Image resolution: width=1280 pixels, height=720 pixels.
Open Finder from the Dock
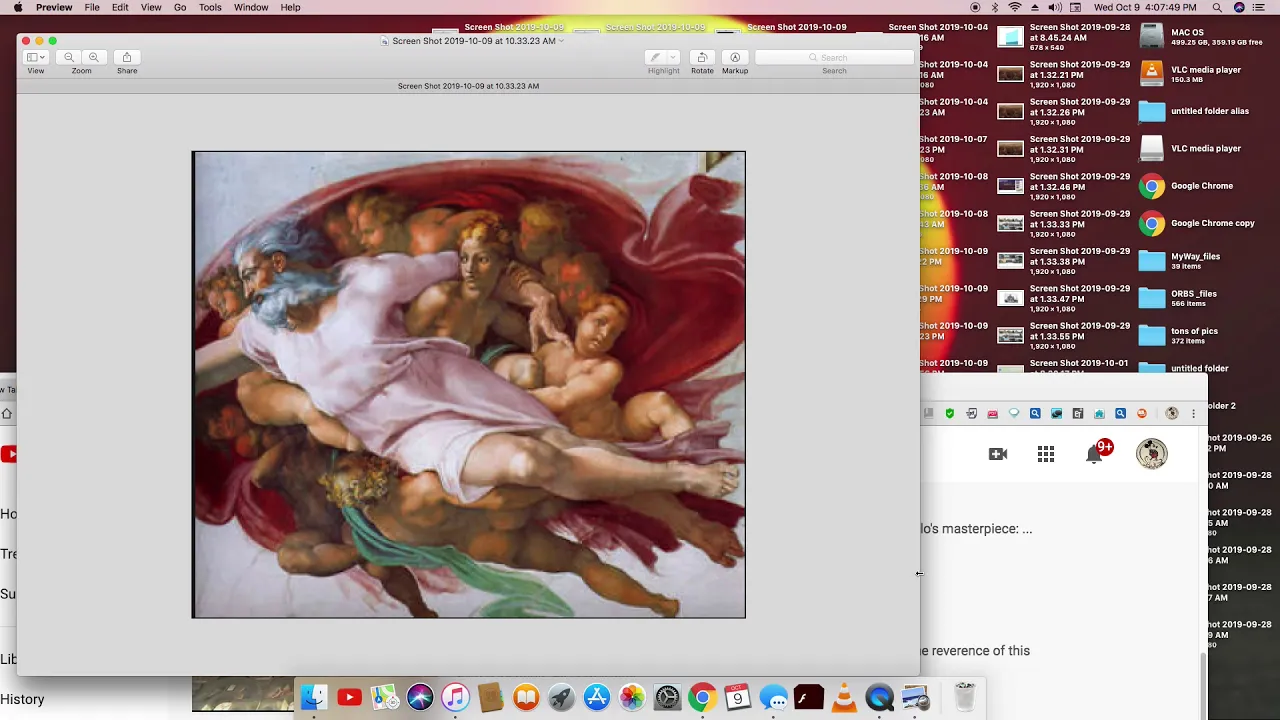point(314,697)
